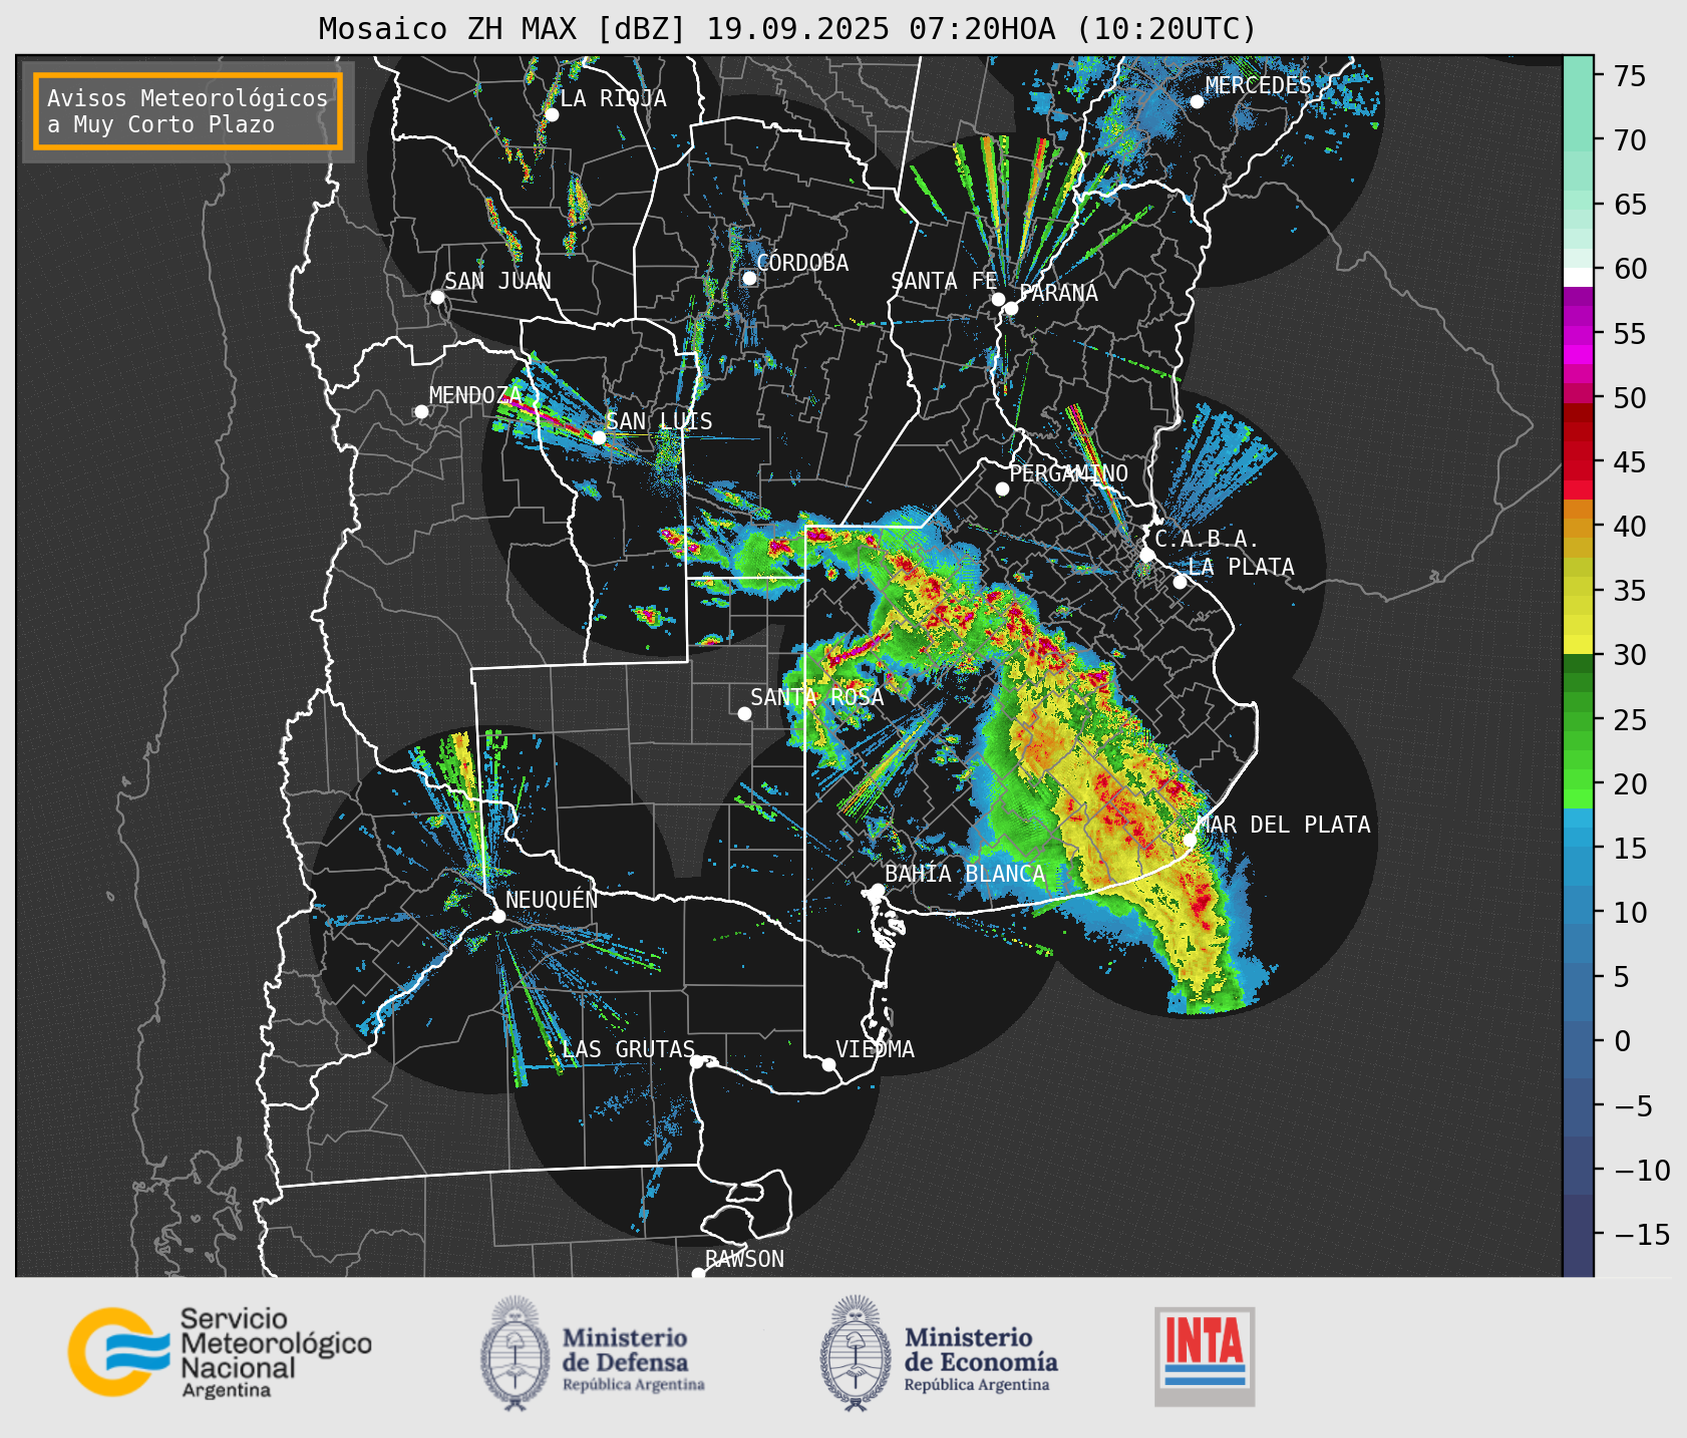The image size is (1687, 1438).
Task: Click the SAN LUIS city label
Action: tap(659, 421)
